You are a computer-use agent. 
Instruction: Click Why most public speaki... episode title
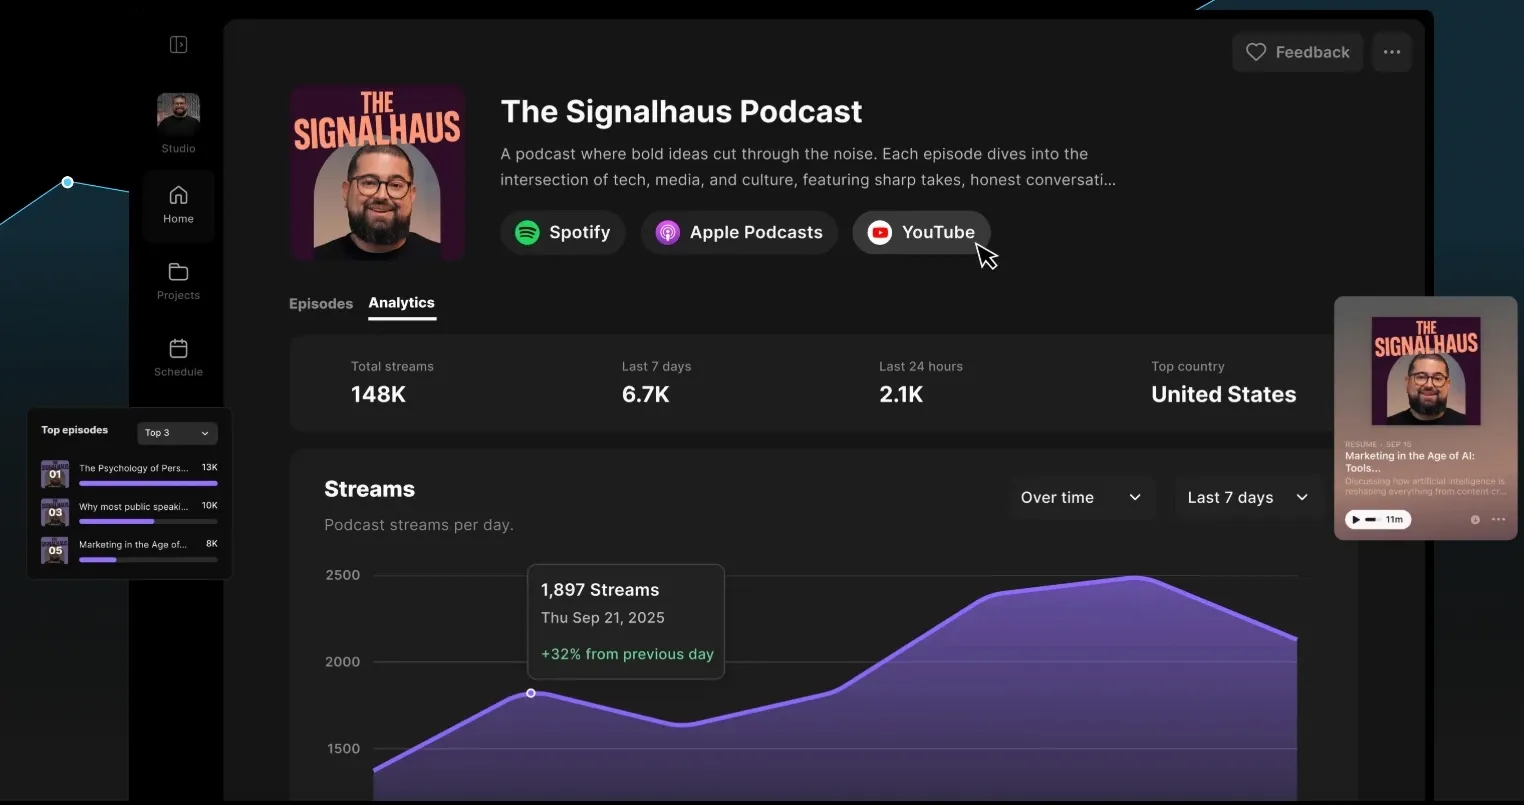(133, 507)
